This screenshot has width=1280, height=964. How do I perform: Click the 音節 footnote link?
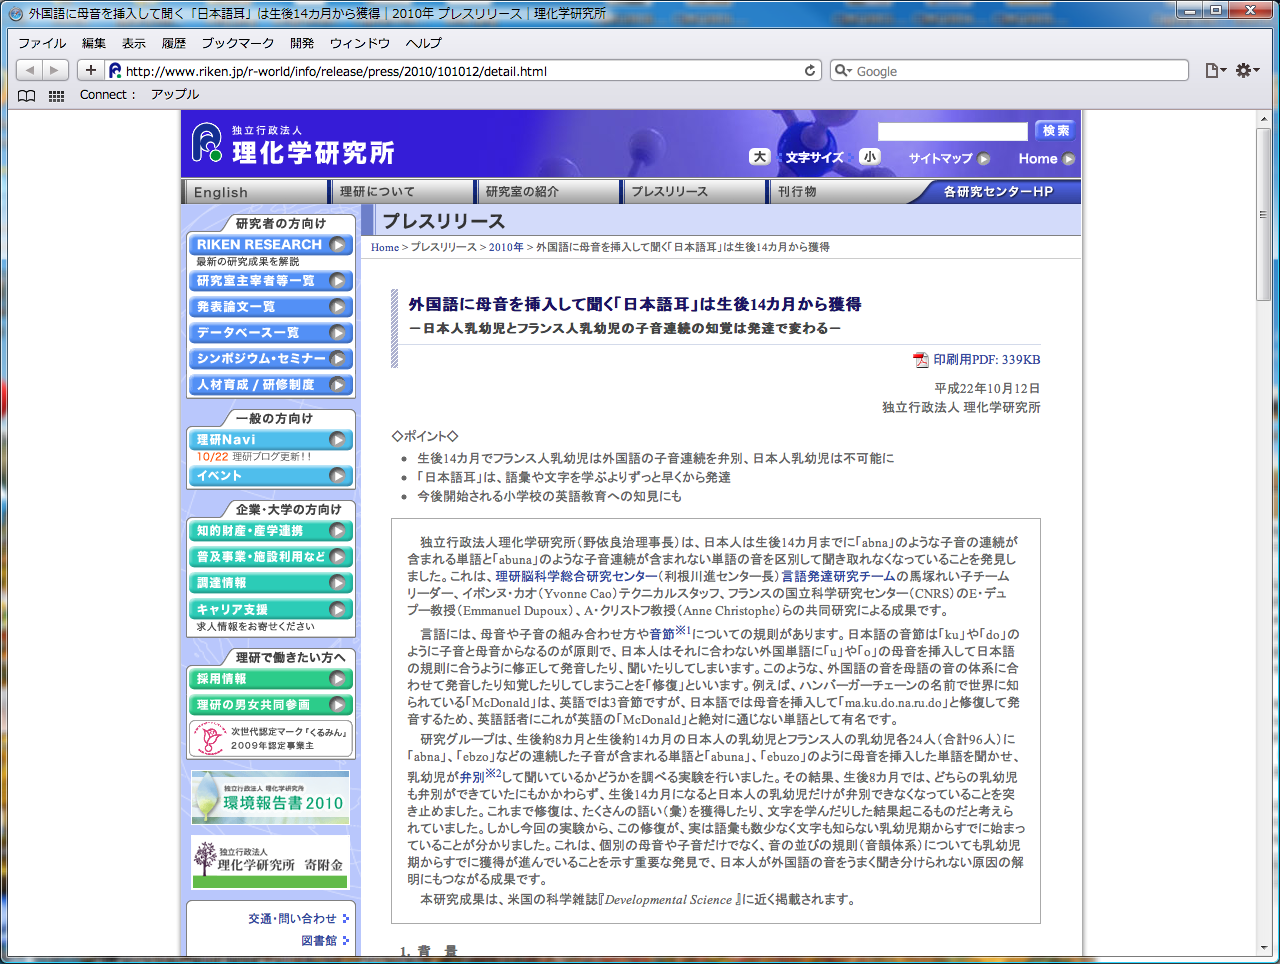(x=662, y=634)
